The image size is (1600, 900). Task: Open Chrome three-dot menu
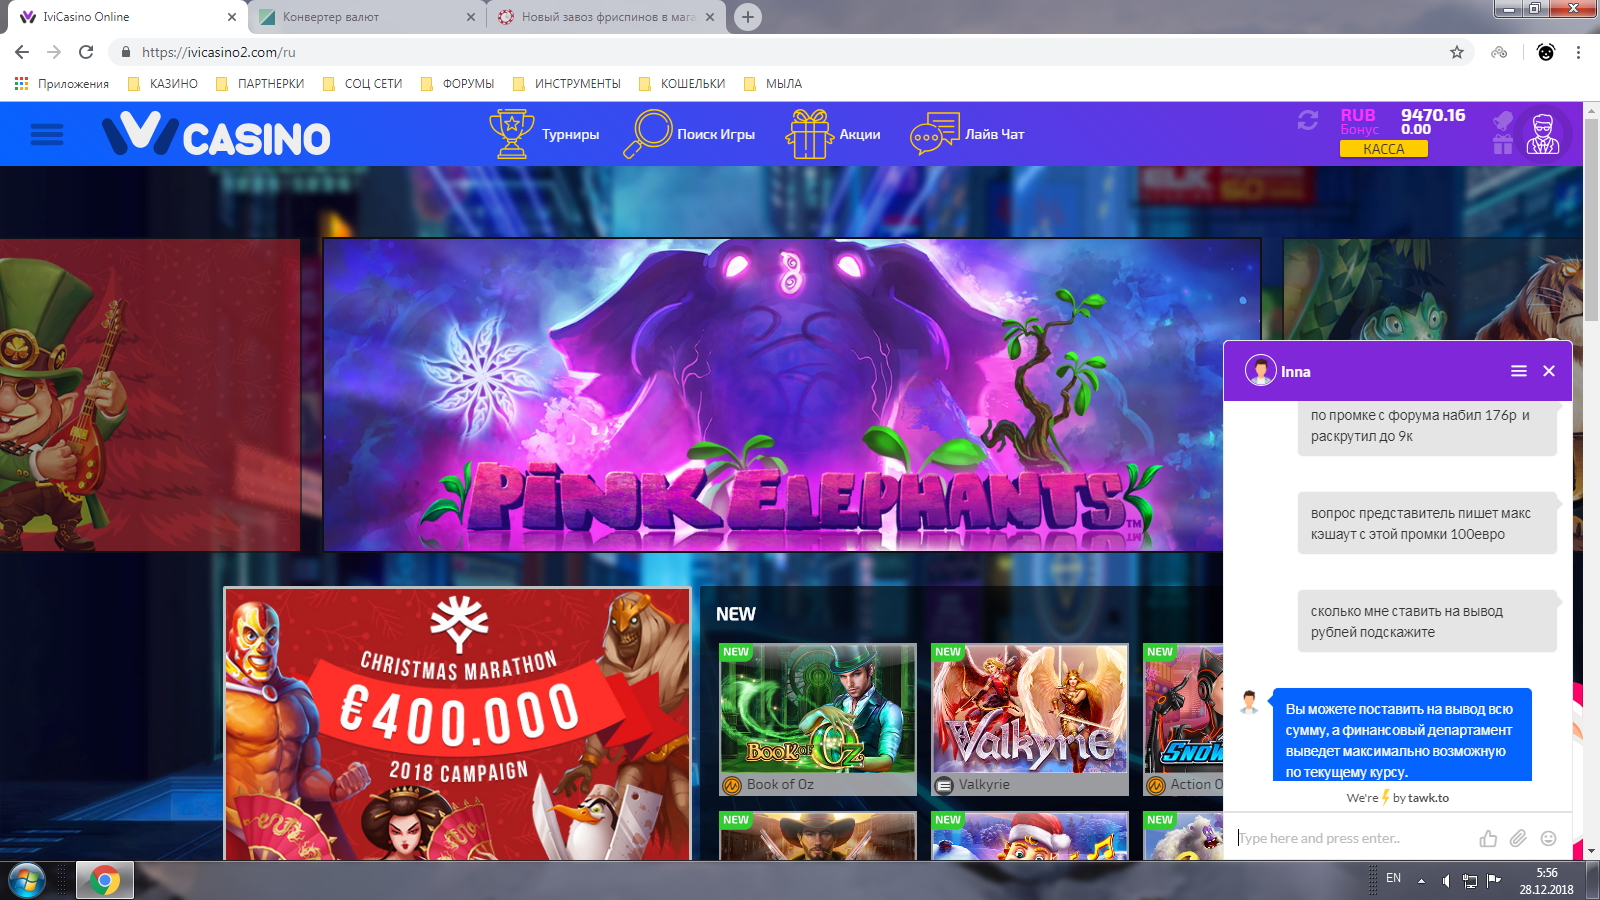tap(1578, 52)
